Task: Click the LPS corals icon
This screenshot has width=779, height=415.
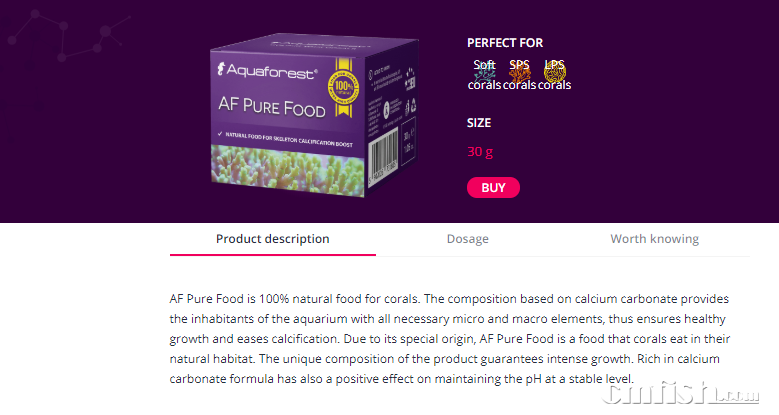Action: [x=555, y=73]
